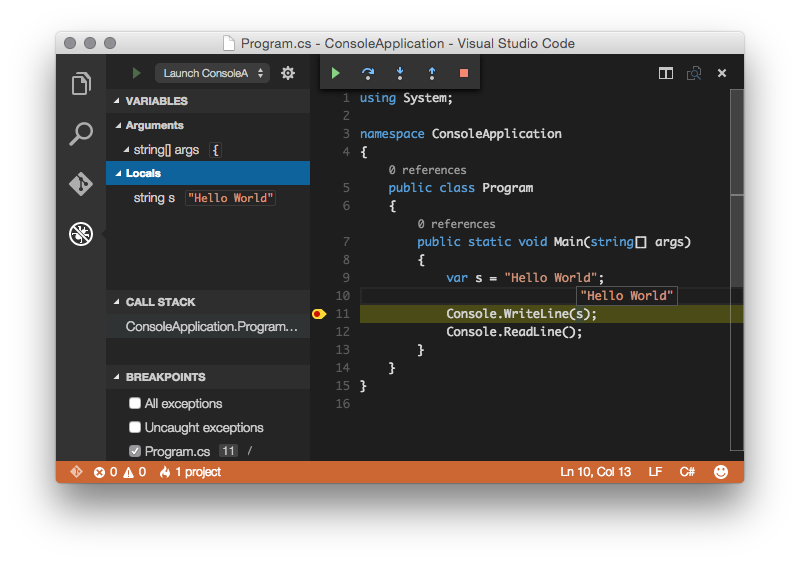The width and height of the screenshot is (800, 563).
Task: Open the Debug view
Action: pyautogui.click(x=81, y=234)
